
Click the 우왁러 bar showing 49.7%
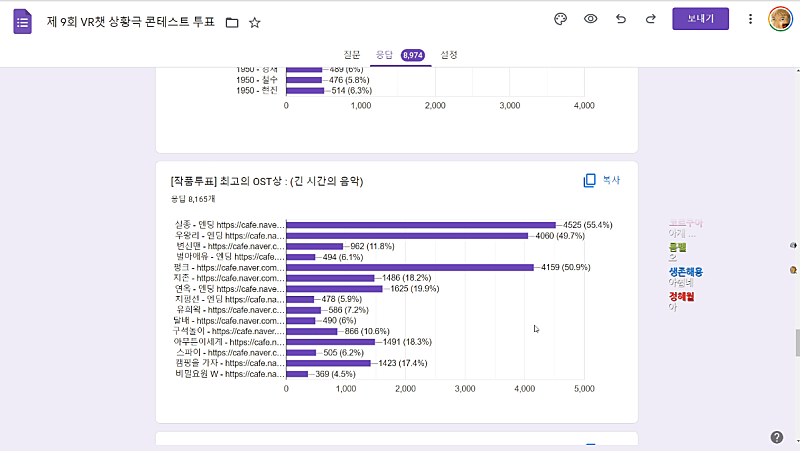pyautogui.click(x=407, y=236)
